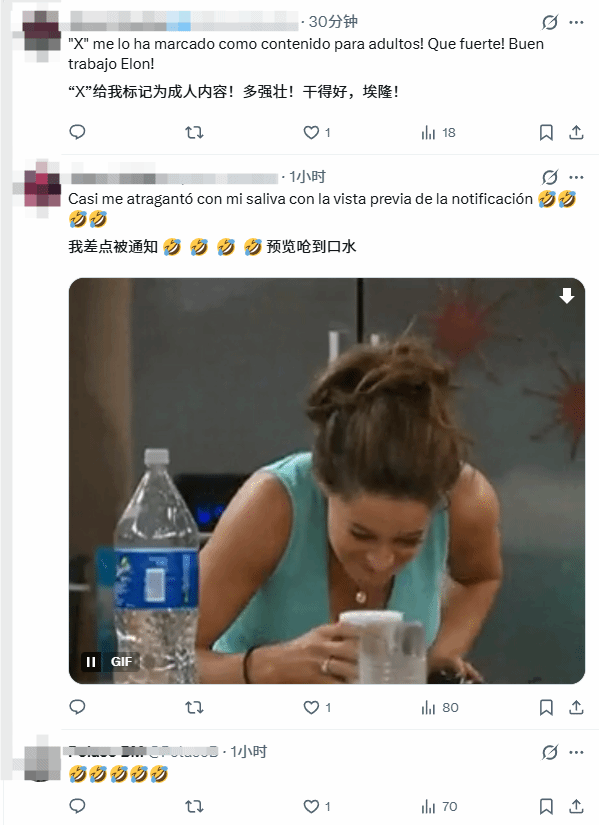599x825 pixels.
Task: Bookmark the 30分钟 post
Action: tap(546, 132)
